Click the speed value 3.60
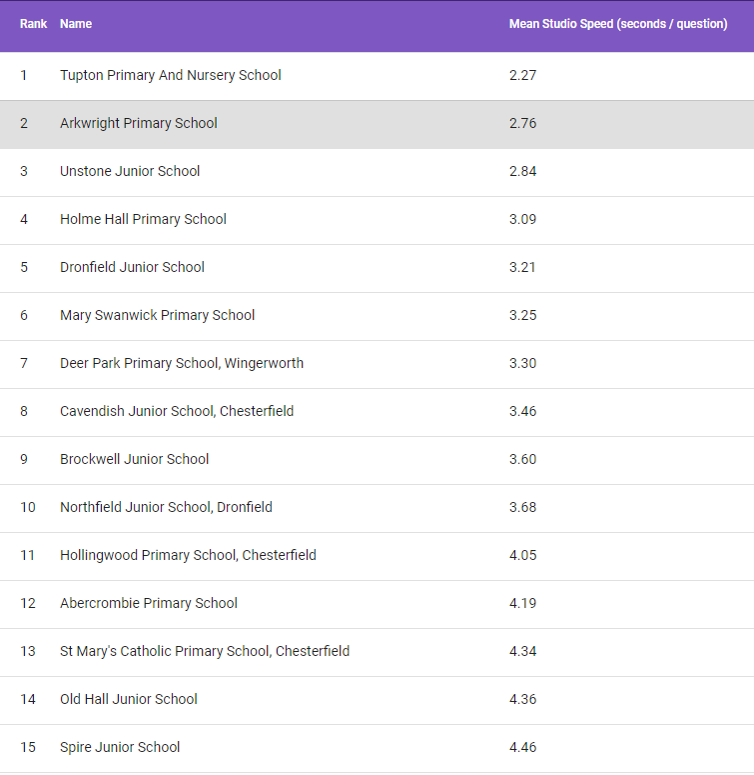754x775 pixels. [523, 459]
